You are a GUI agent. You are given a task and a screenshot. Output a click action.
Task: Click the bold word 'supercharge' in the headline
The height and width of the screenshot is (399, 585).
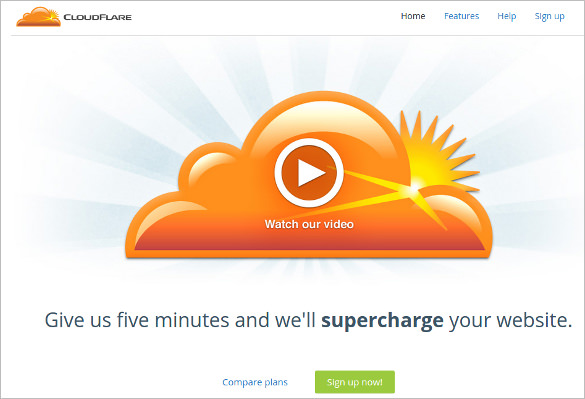[382, 321]
